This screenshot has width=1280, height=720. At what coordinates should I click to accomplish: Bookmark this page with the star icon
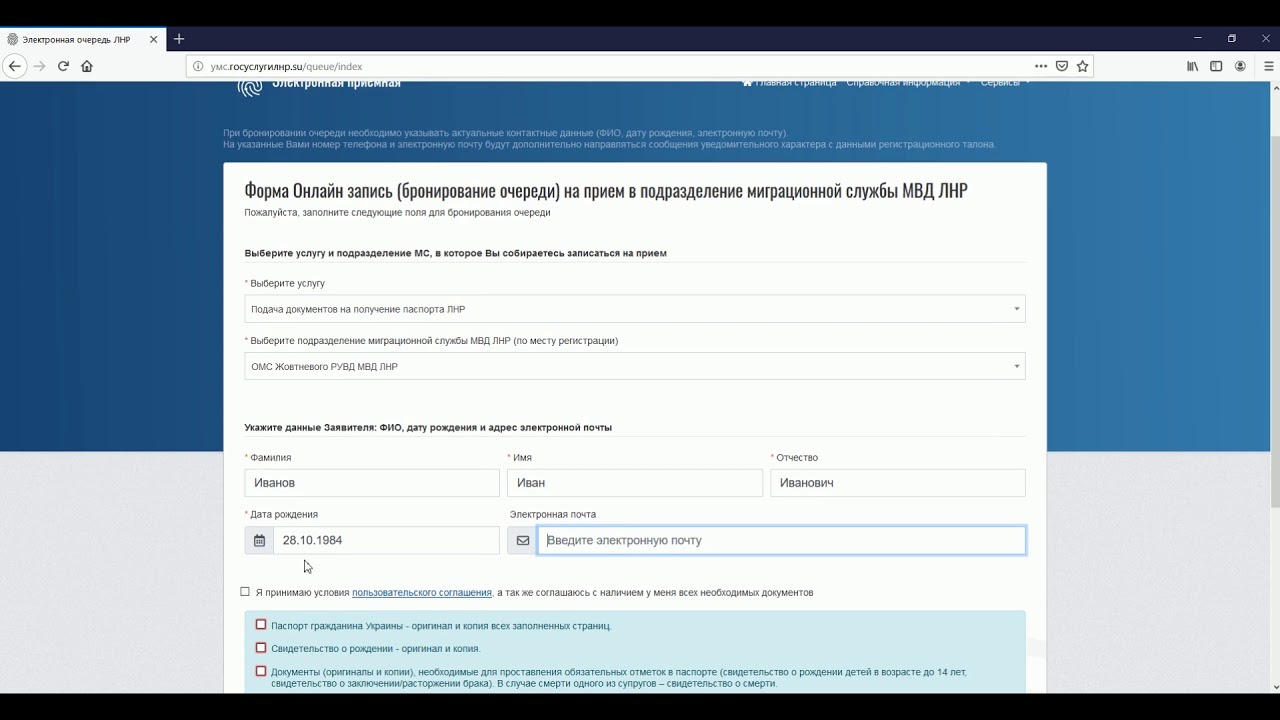[1082, 66]
